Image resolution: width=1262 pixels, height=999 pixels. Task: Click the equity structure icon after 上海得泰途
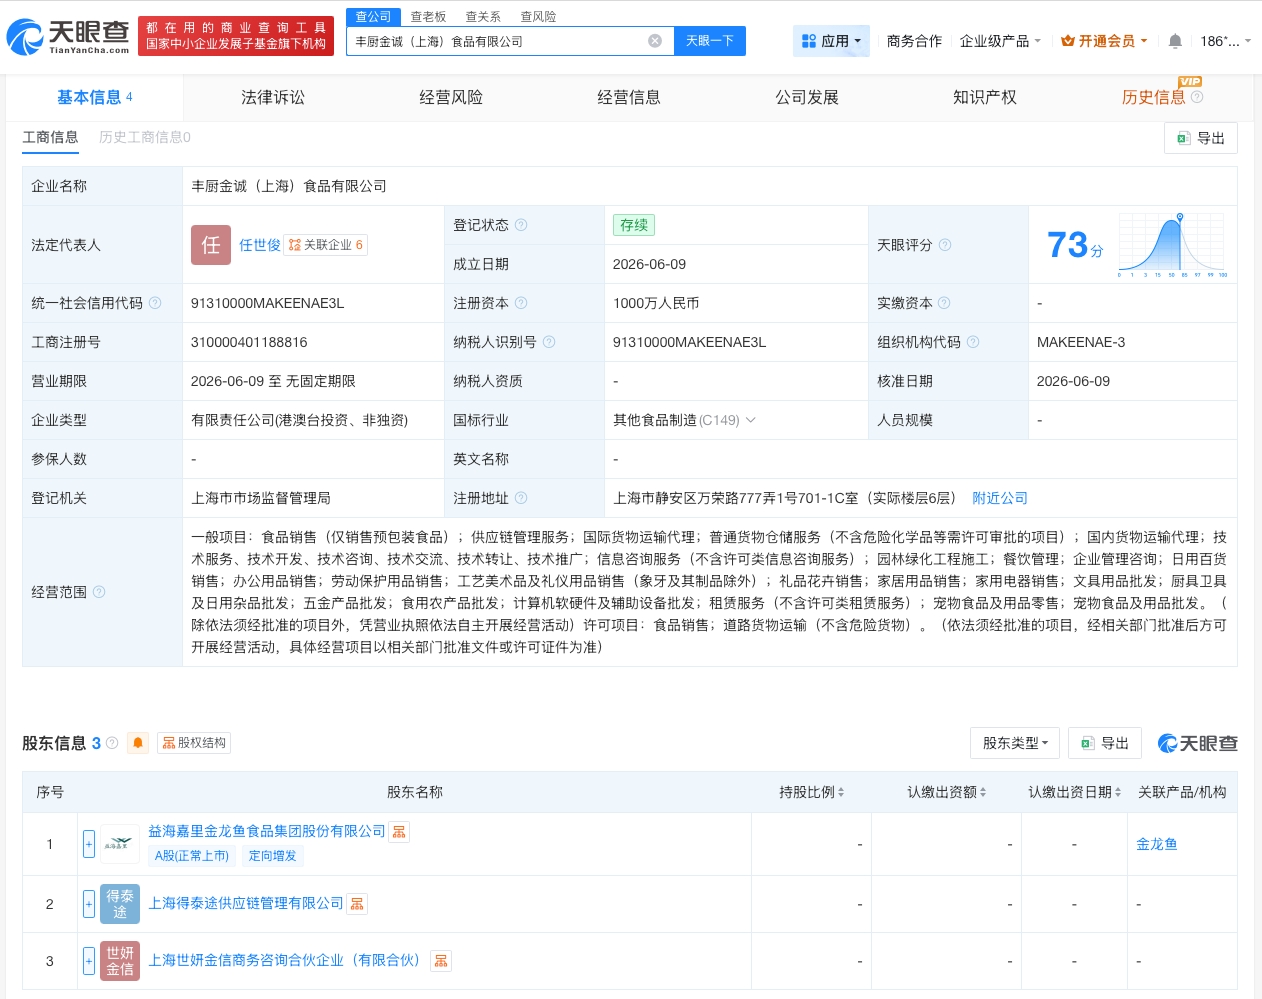(357, 904)
